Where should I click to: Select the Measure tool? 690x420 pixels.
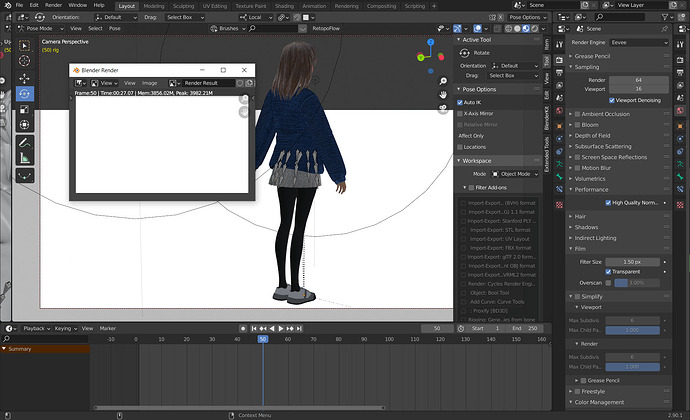(24, 158)
